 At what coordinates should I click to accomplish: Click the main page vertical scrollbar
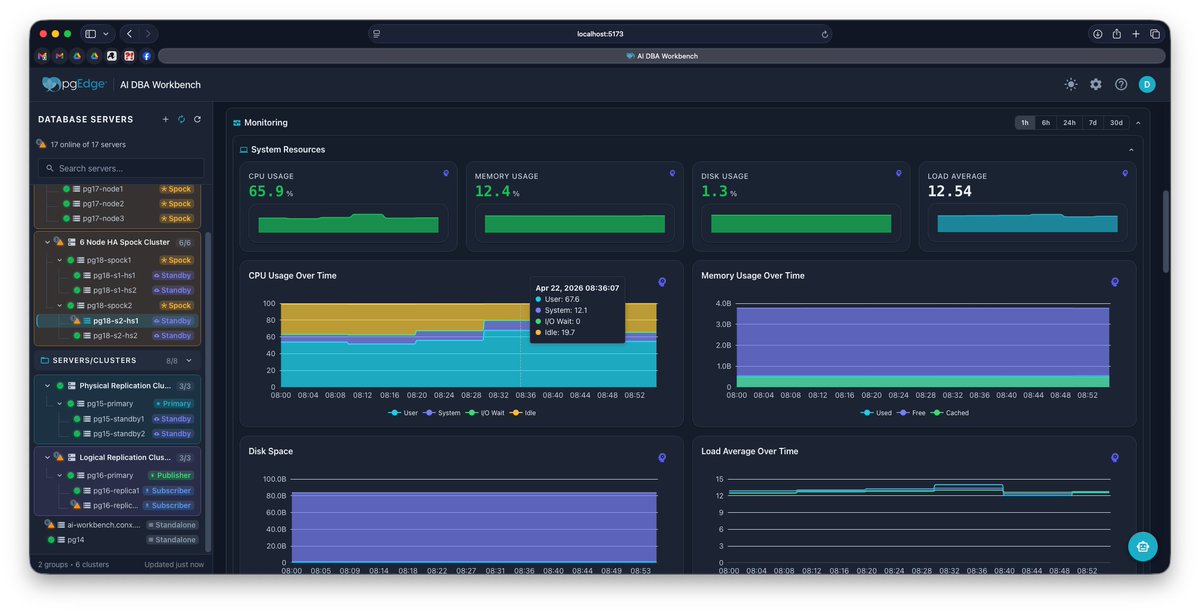click(x=1164, y=232)
